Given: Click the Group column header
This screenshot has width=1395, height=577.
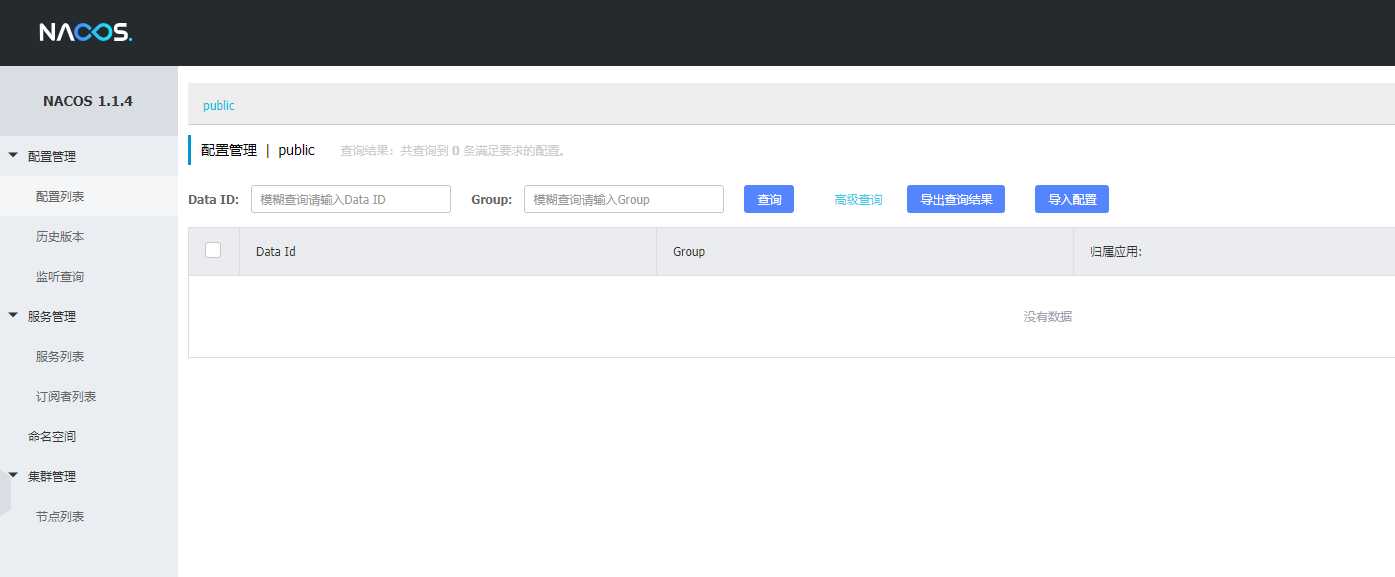Looking at the screenshot, I should tap(689, 251).
